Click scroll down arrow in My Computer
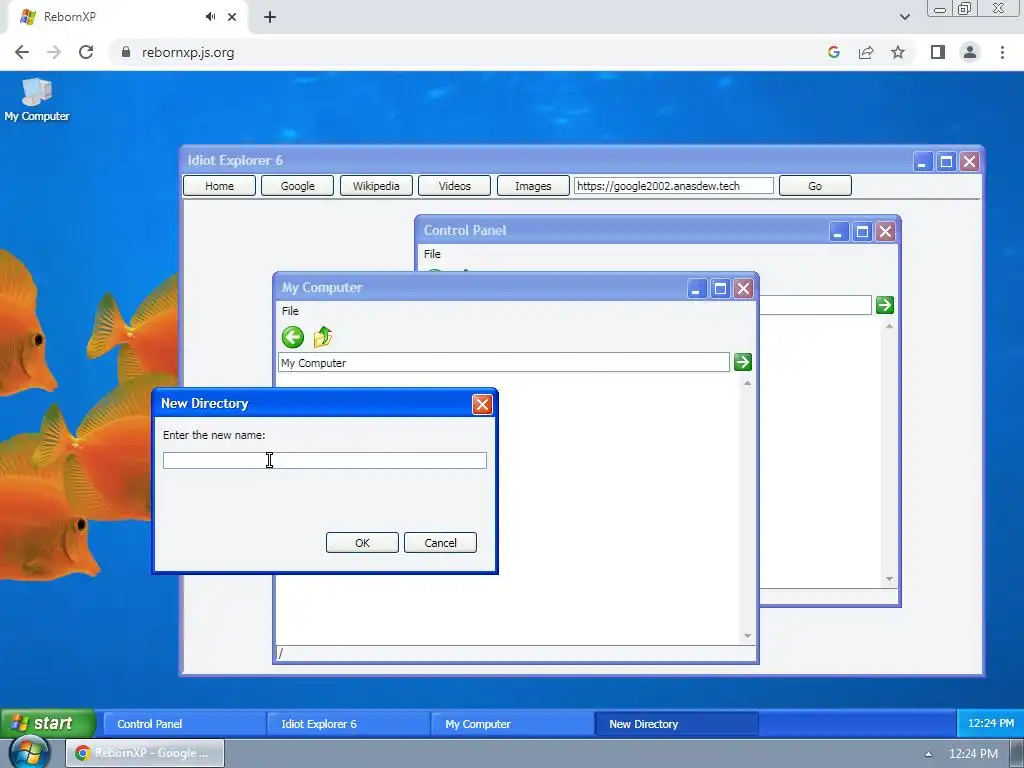The image size is (1024, 768). coord(747,636)
